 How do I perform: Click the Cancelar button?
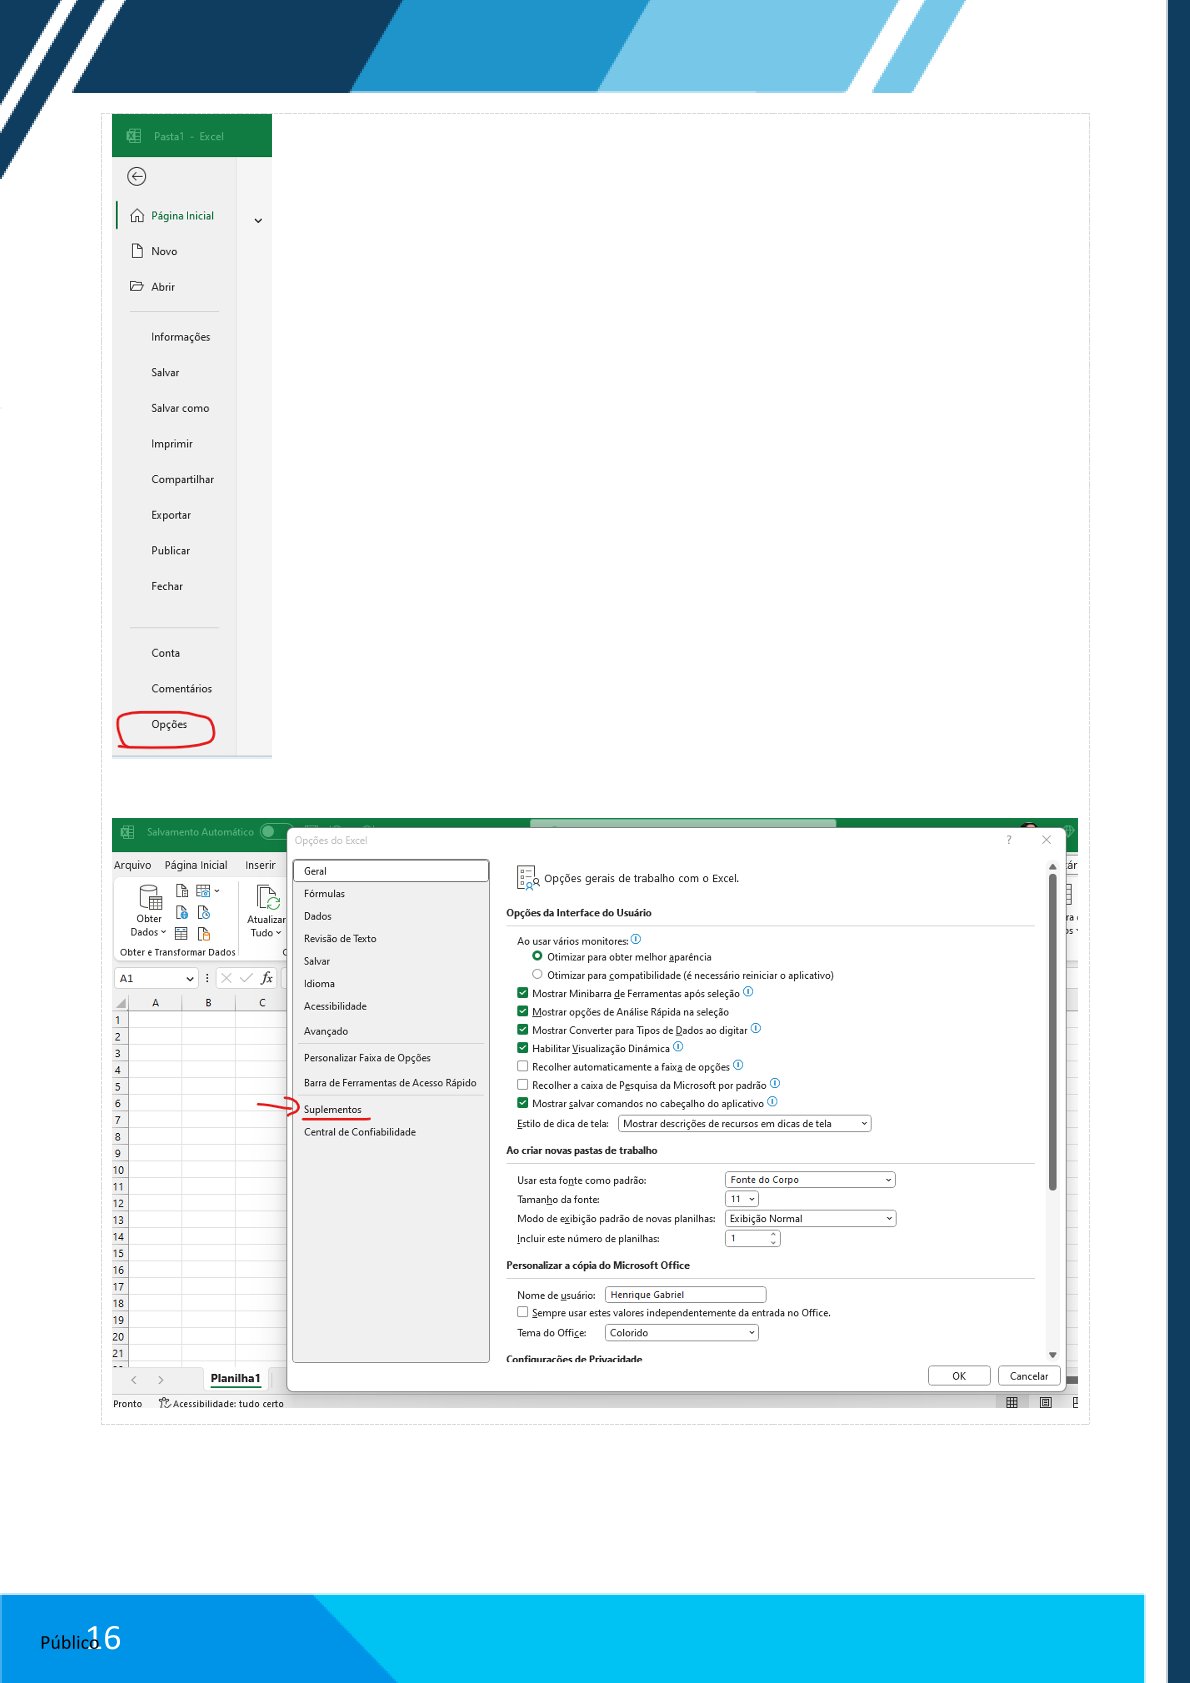point(1028,1376)
